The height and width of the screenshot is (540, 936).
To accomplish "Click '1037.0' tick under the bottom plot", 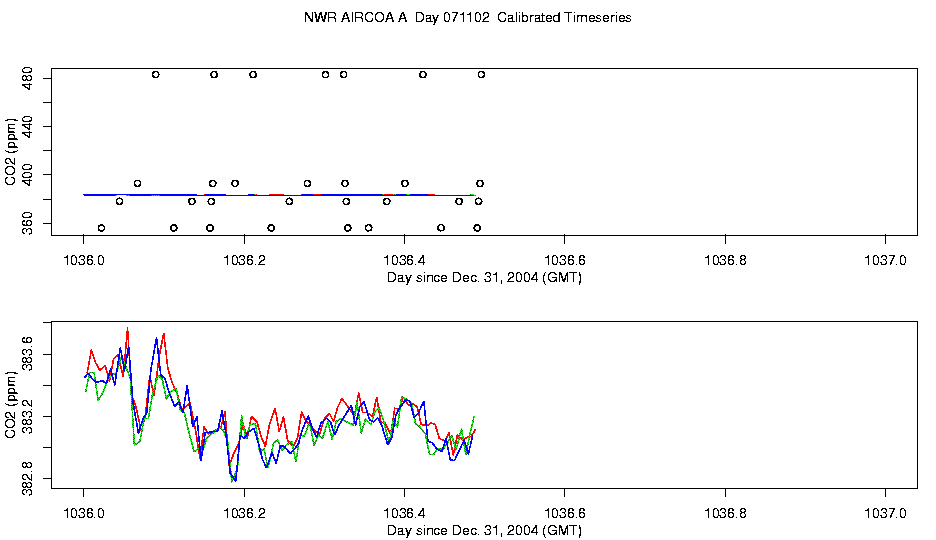I will pos(885,513).
